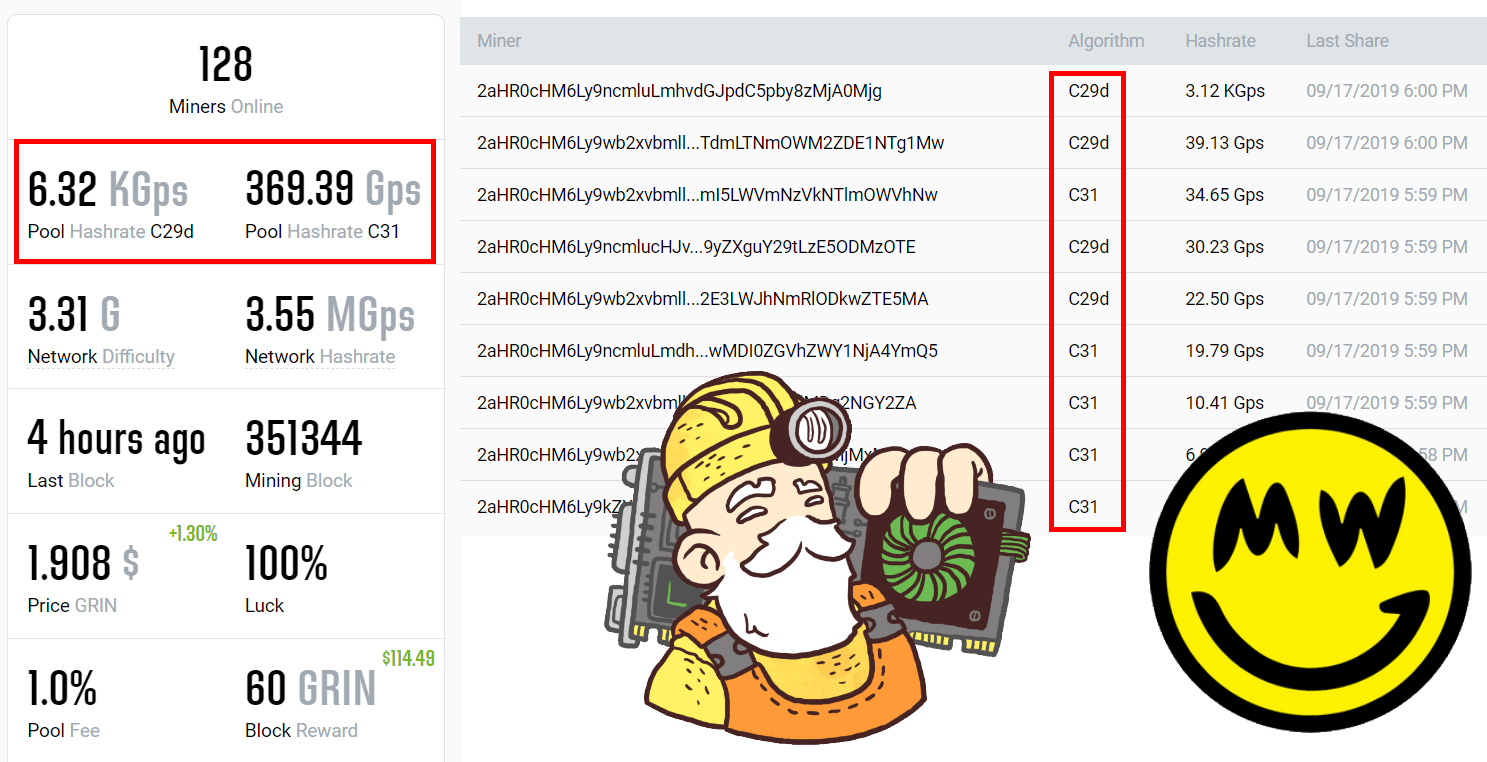The height and width of the screenshot is (762, 1487).
Task: Click the last share time in the 30.23 Gps row
Action: [1387, 247]
